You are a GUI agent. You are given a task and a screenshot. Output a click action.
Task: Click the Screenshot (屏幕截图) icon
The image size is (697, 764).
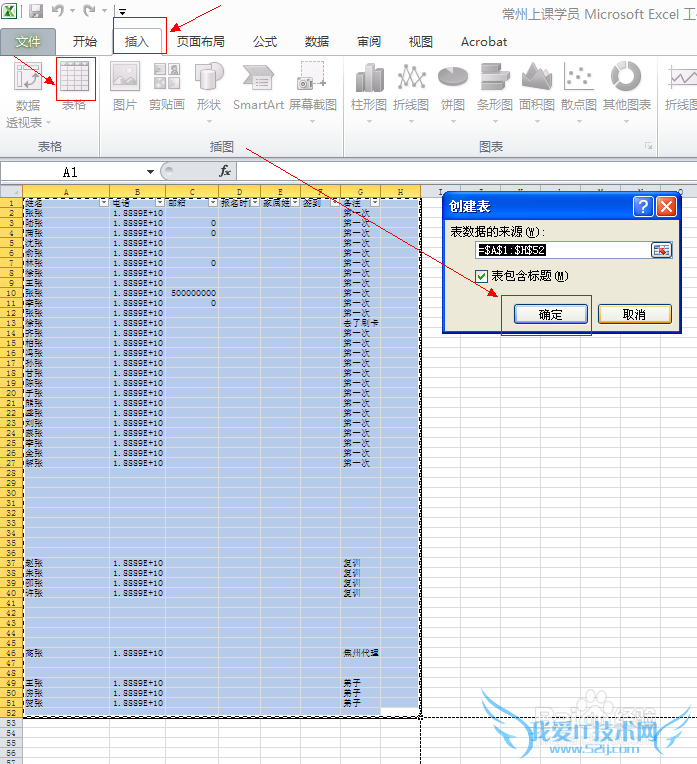click(313, 80)
